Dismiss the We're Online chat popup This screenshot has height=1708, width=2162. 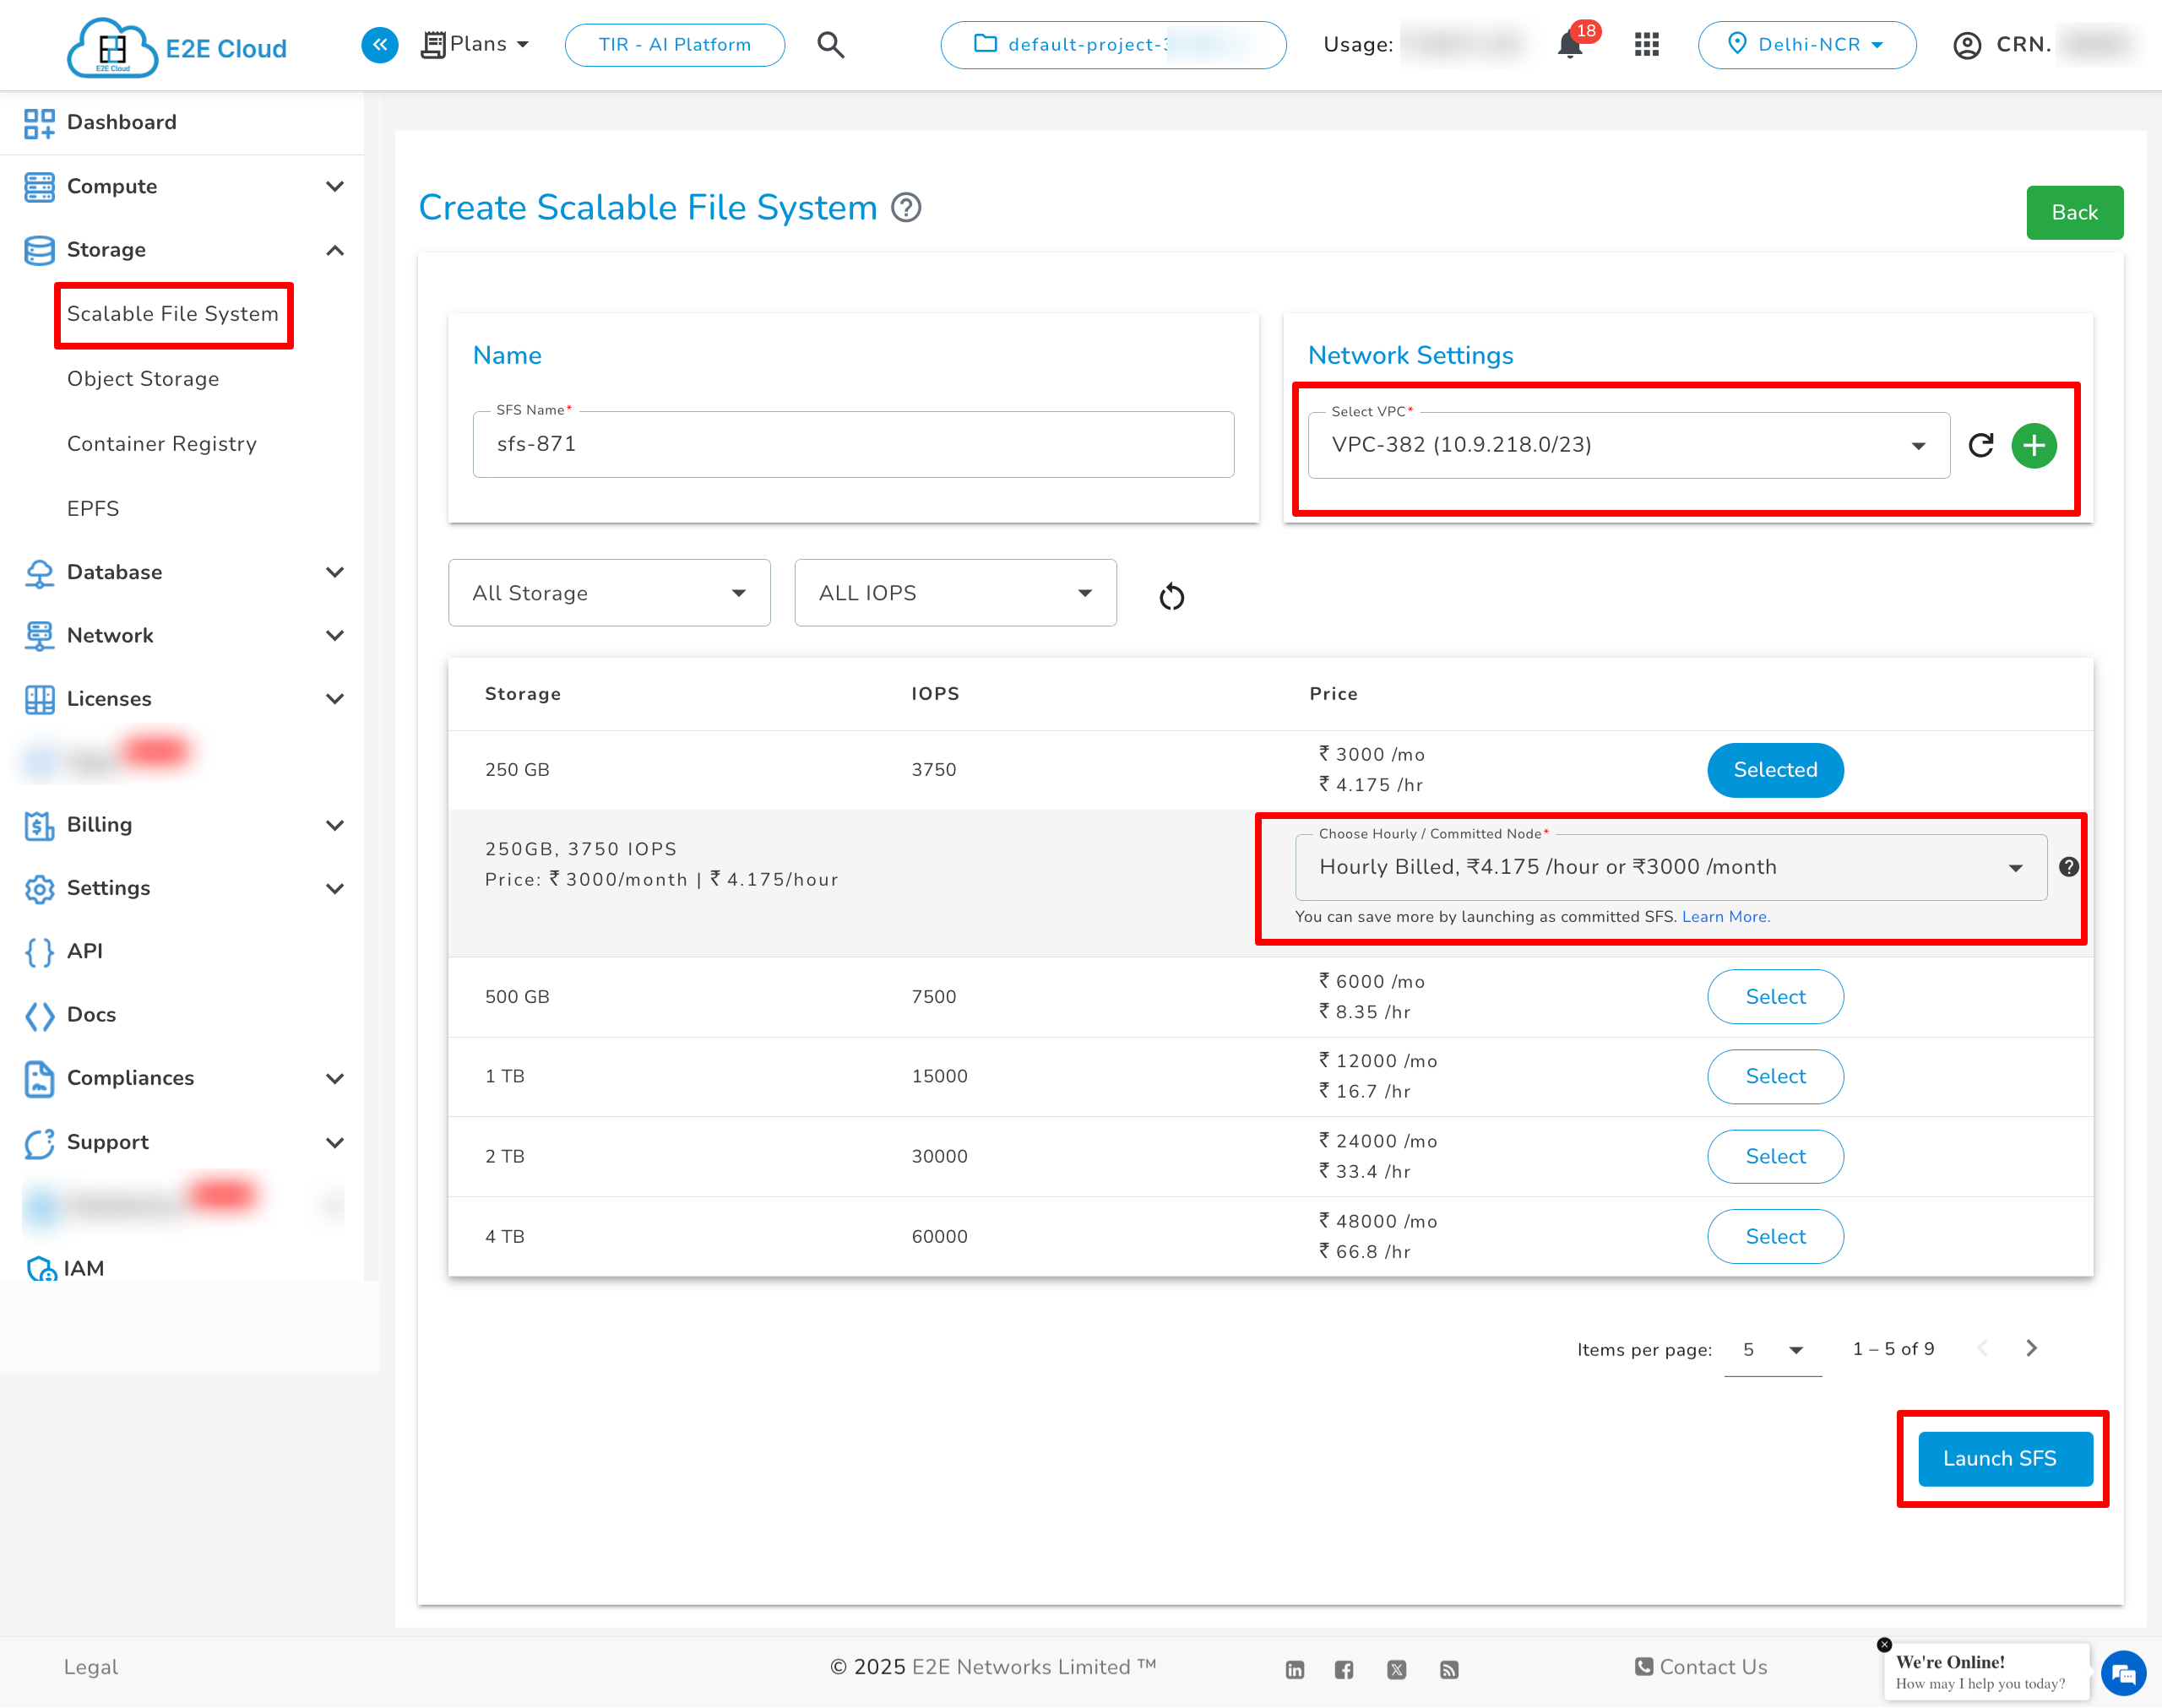point(1884,1645)
